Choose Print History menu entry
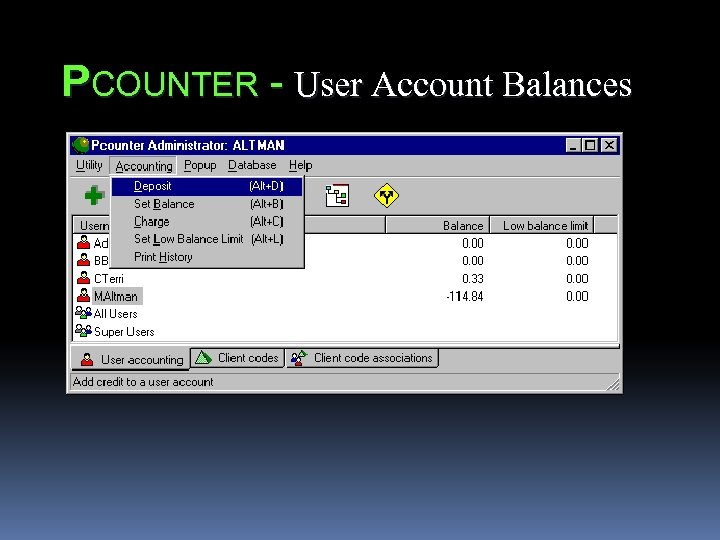 (x=207, y=257)
